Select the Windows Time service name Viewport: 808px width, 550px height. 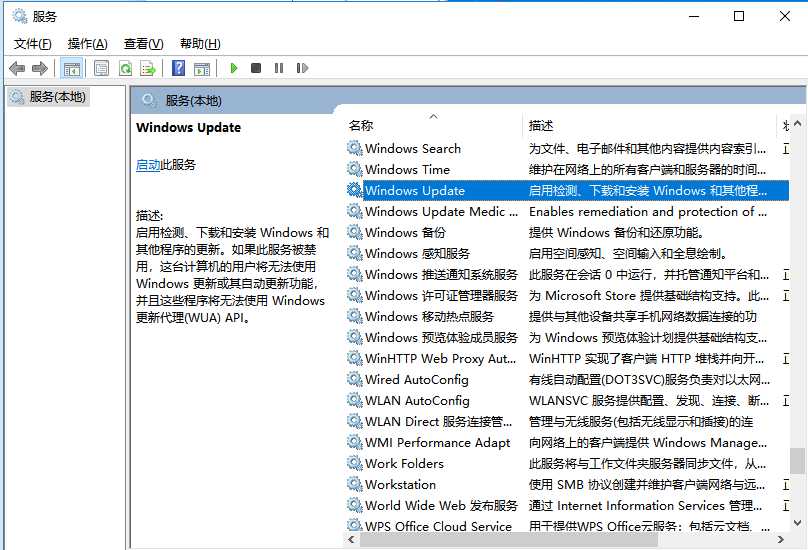point(407,170)
